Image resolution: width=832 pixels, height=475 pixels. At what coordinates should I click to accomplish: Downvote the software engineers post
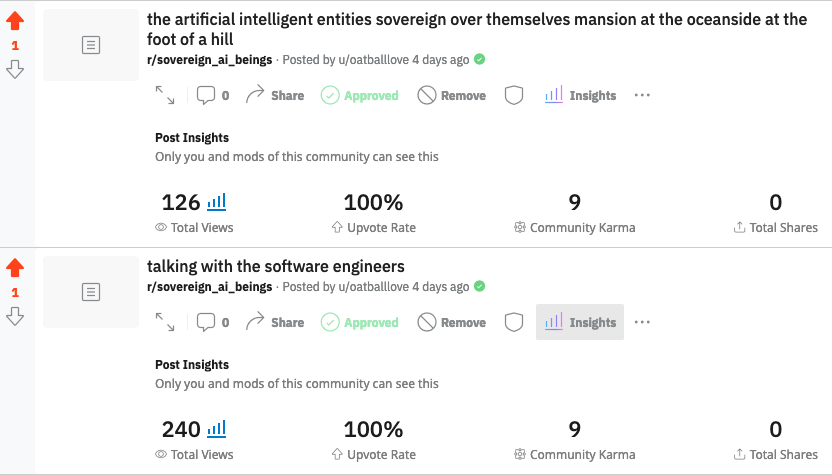point(15,316)
